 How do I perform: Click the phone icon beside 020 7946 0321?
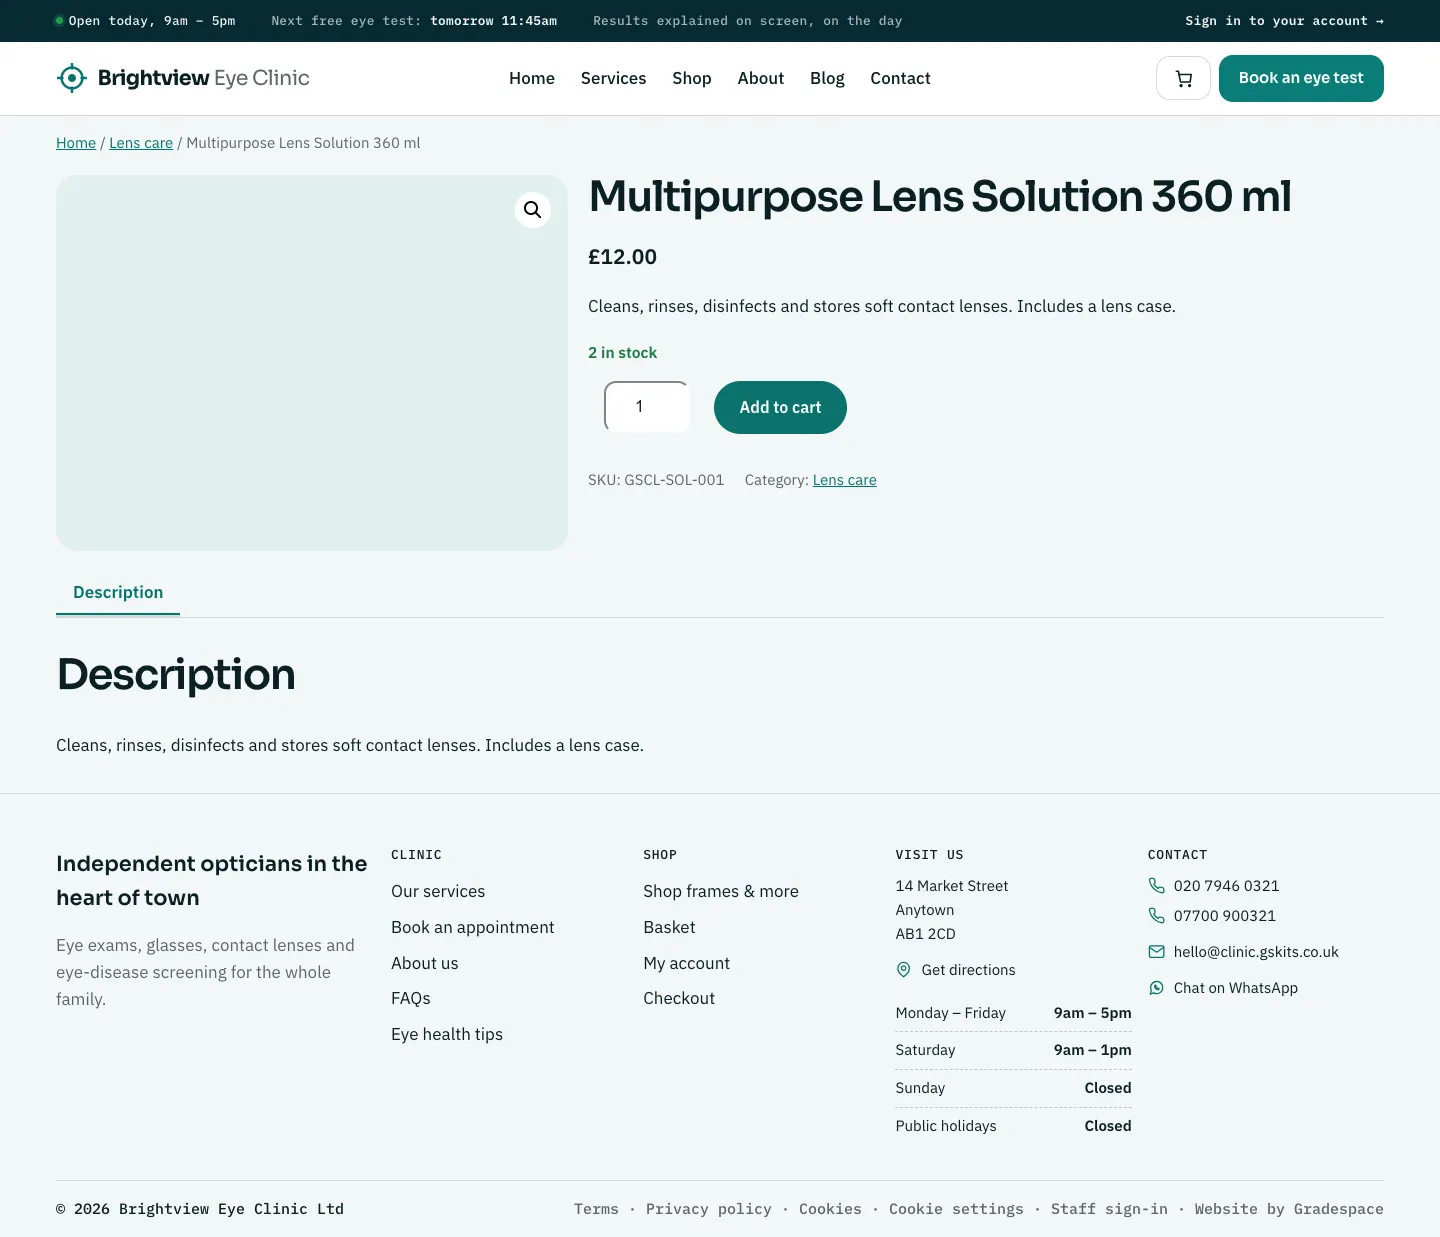1157,886
